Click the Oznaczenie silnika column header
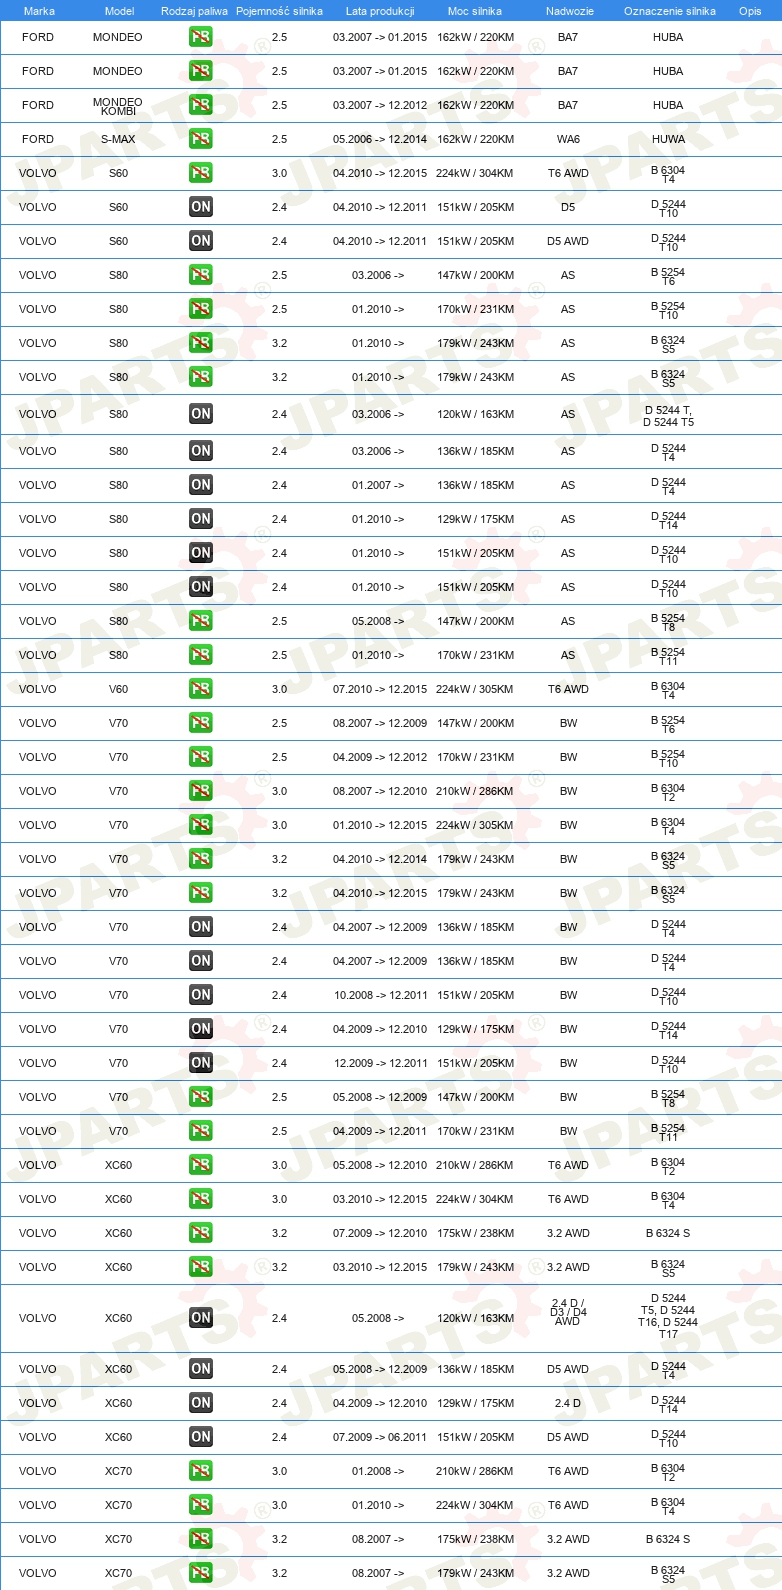 point(670,11)
